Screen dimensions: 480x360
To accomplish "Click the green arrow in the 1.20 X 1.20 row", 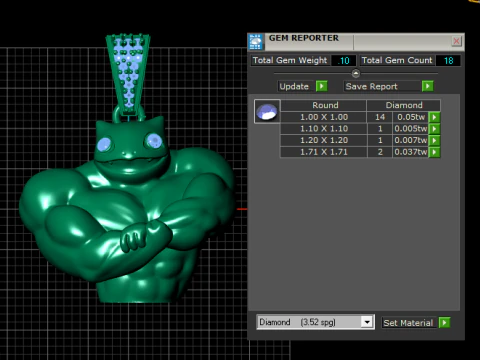I will 434,140.
